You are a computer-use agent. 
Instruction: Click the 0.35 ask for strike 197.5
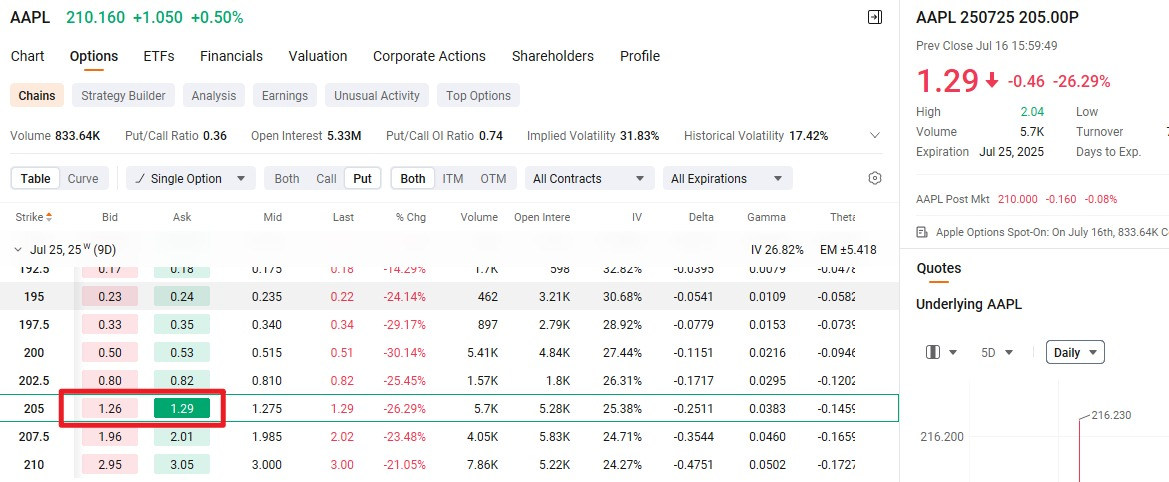tap(182, 325)
